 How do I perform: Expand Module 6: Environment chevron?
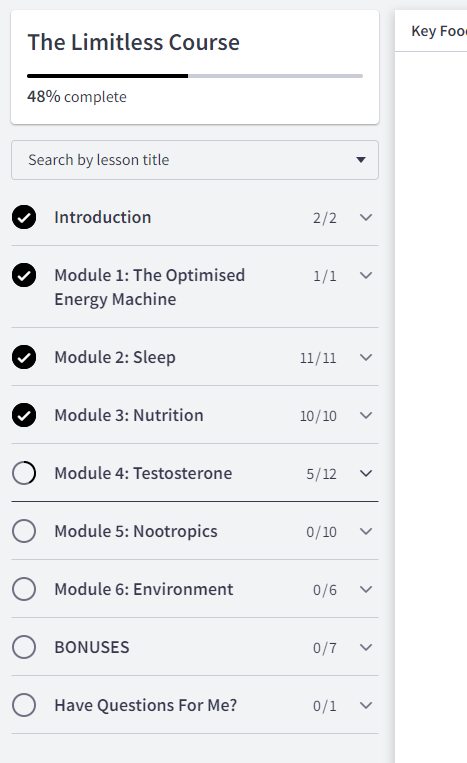tap(366, 589)
